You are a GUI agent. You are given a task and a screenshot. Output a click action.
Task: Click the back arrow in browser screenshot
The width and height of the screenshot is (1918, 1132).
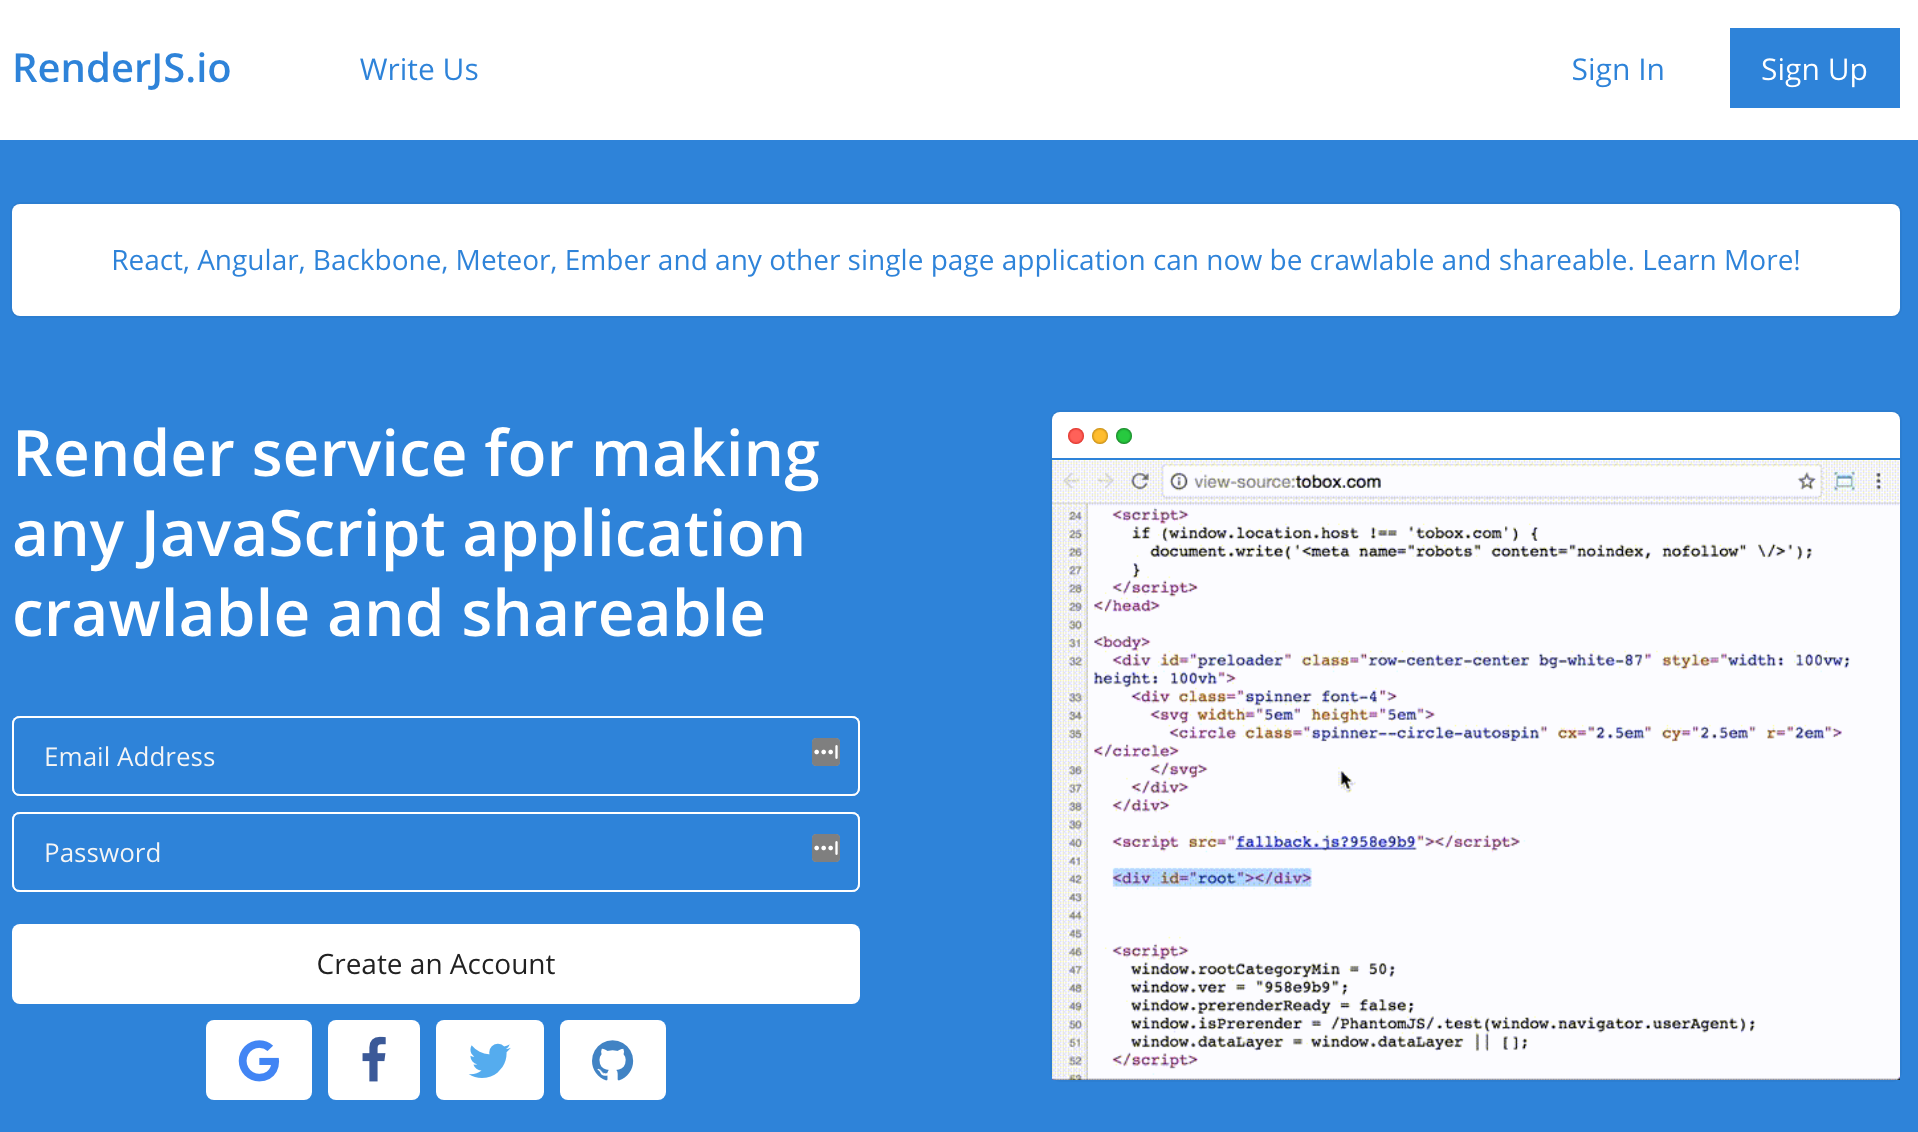(x=1072, y=481)
